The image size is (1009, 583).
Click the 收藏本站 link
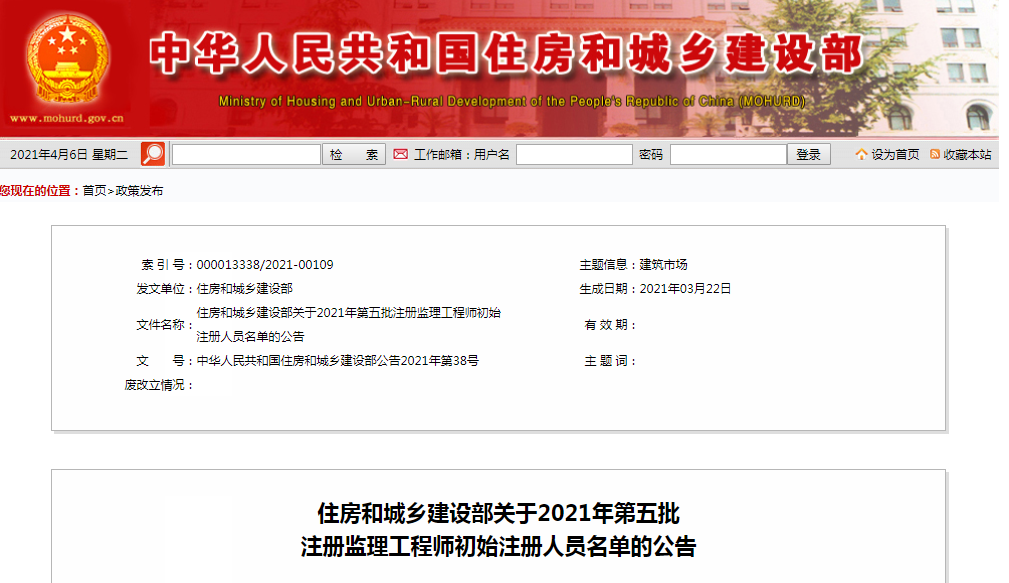tap(967, 154)
